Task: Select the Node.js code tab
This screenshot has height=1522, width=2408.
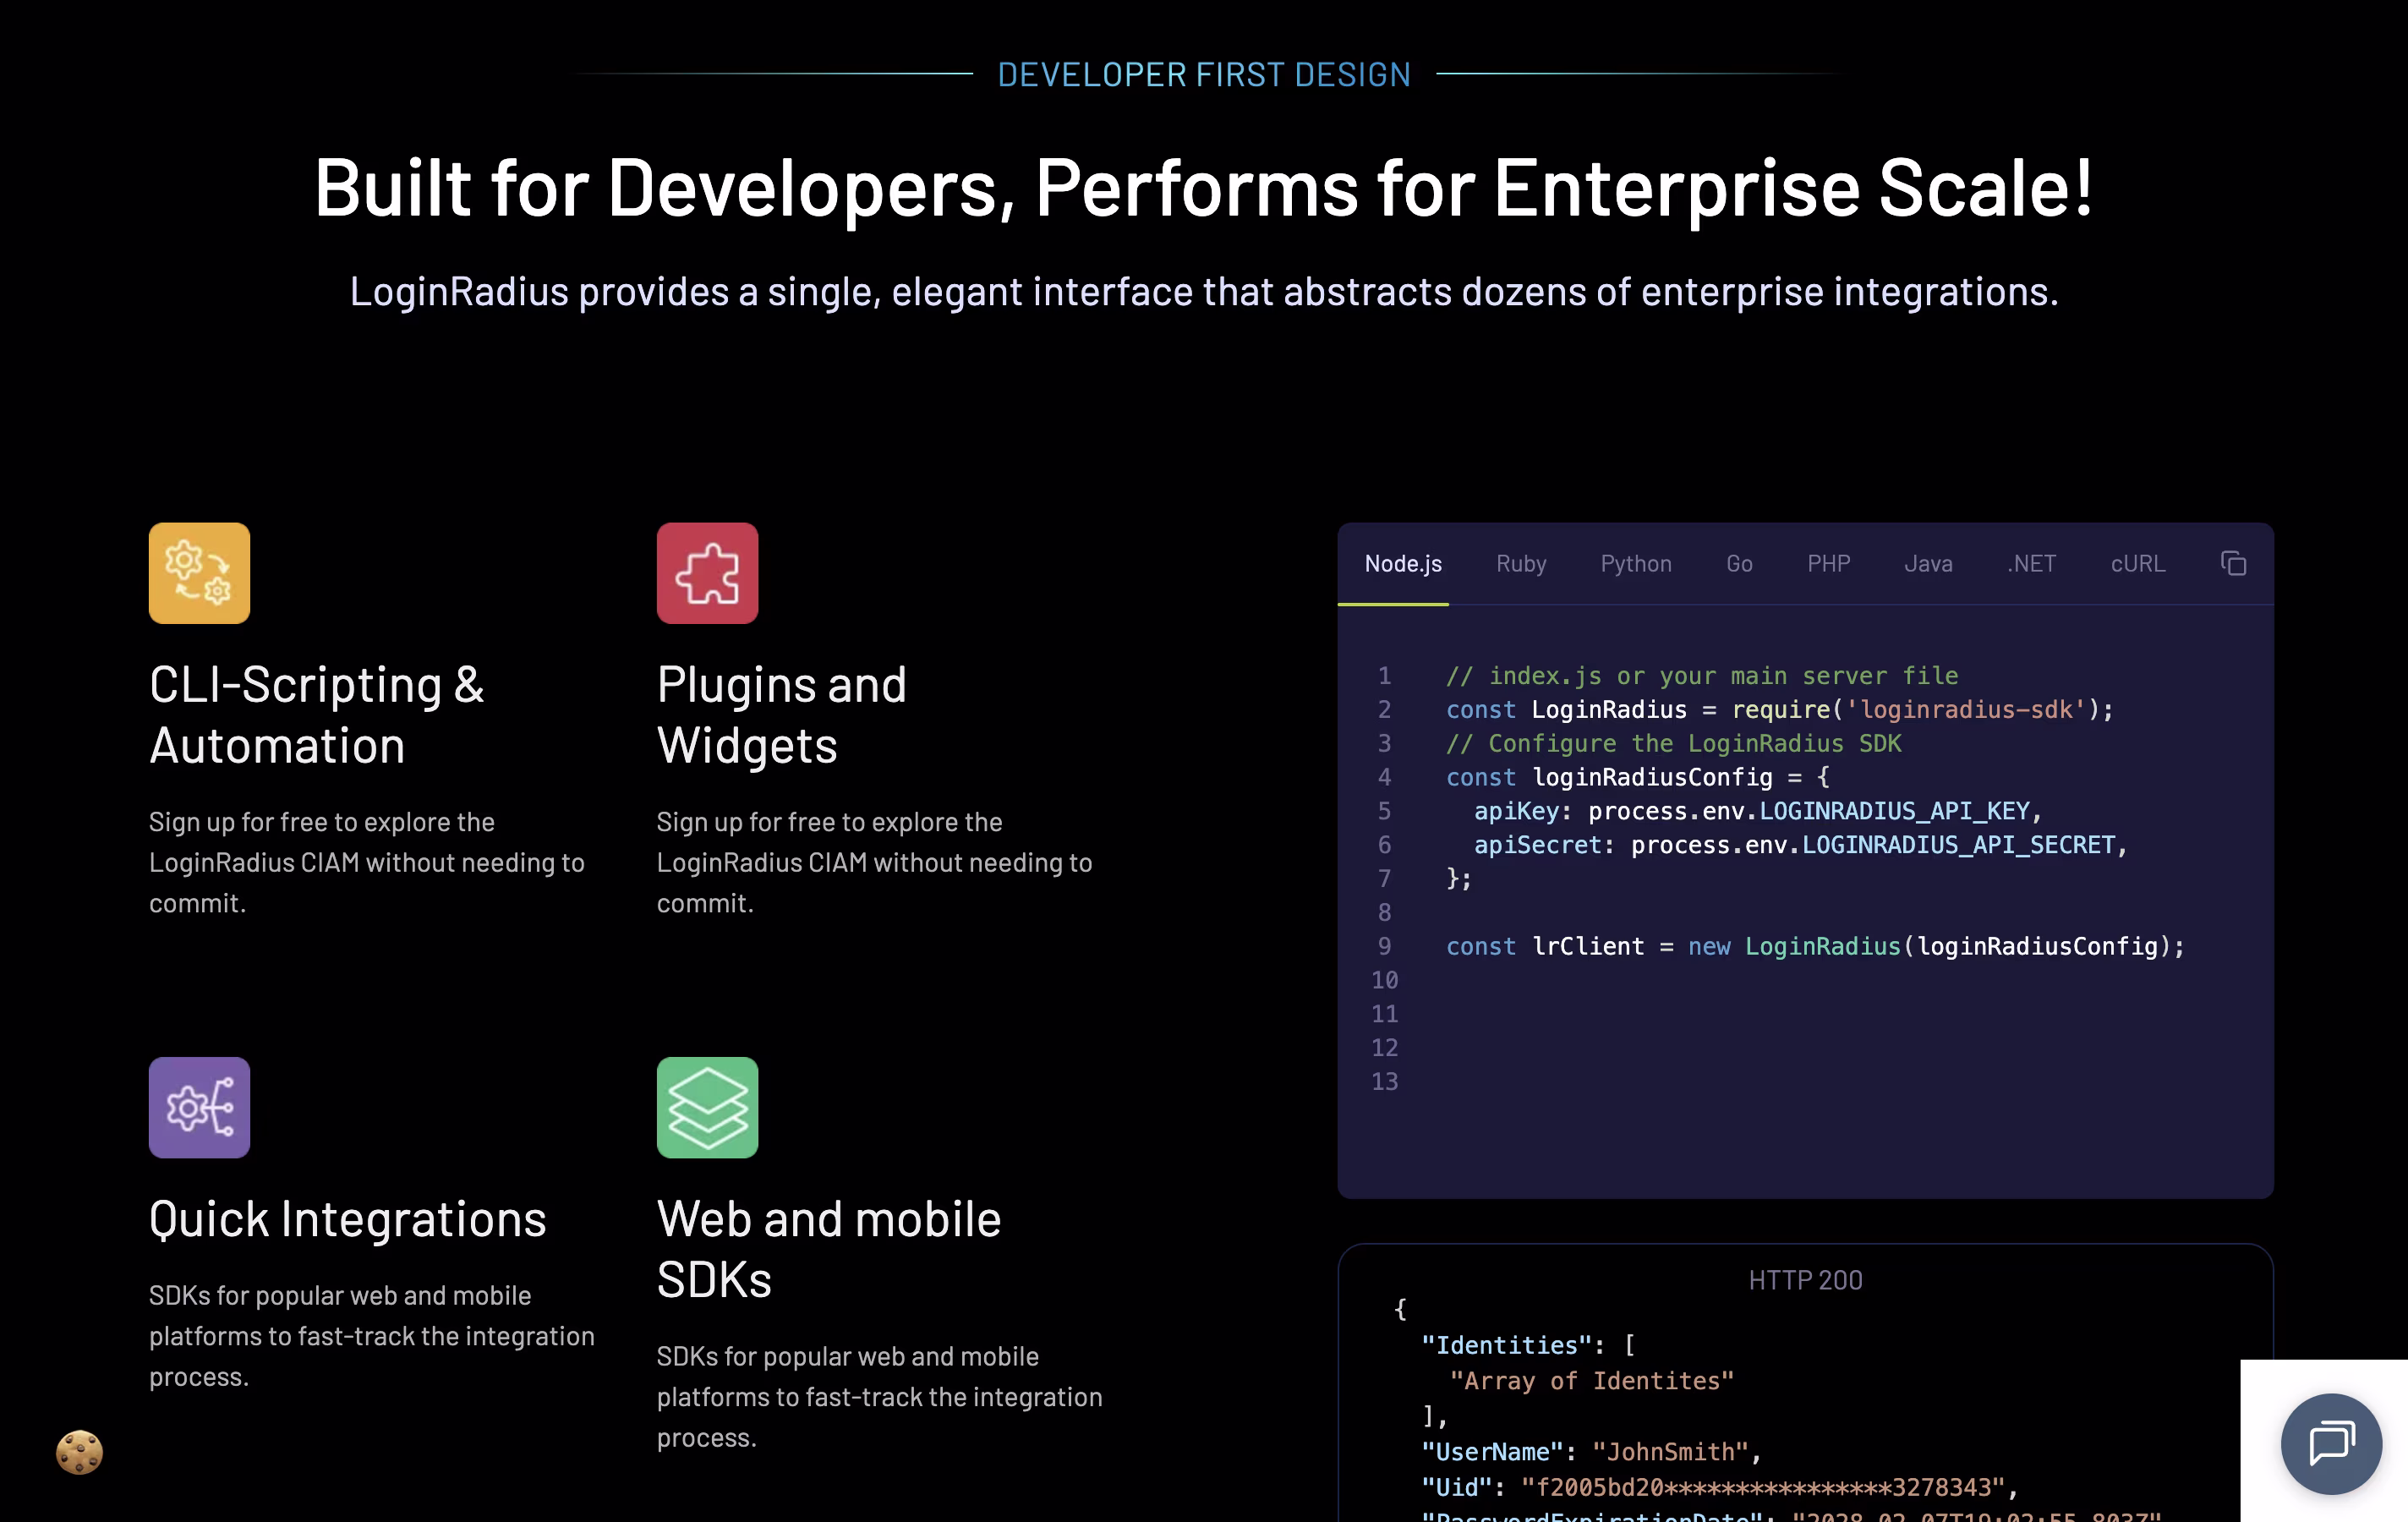Action: point(1403,564)
